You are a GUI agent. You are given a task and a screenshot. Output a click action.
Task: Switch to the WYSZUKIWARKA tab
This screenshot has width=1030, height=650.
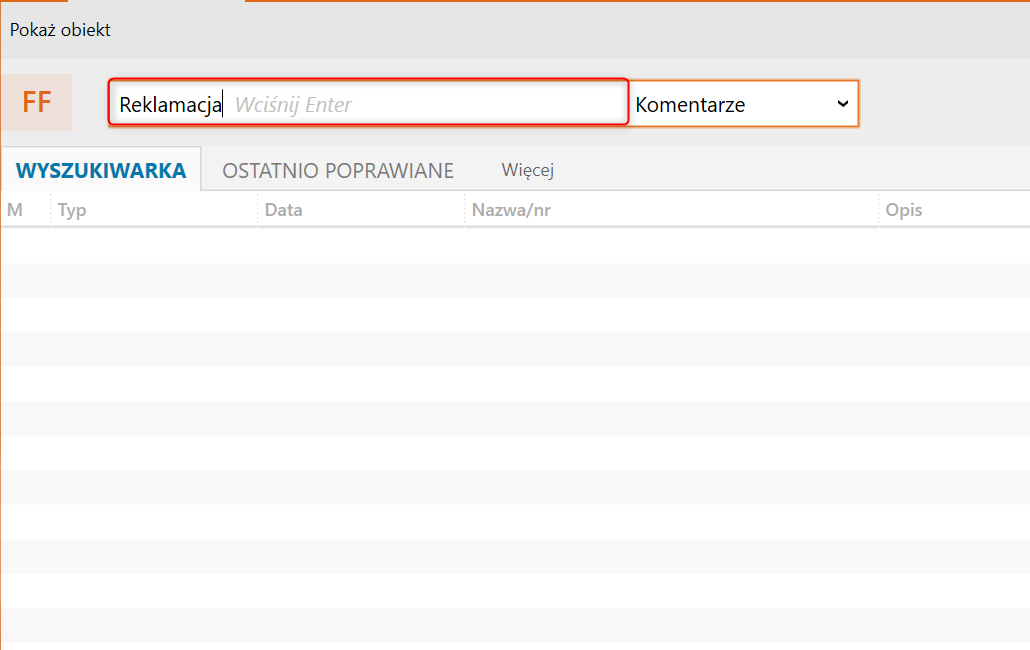pos(101,170)
